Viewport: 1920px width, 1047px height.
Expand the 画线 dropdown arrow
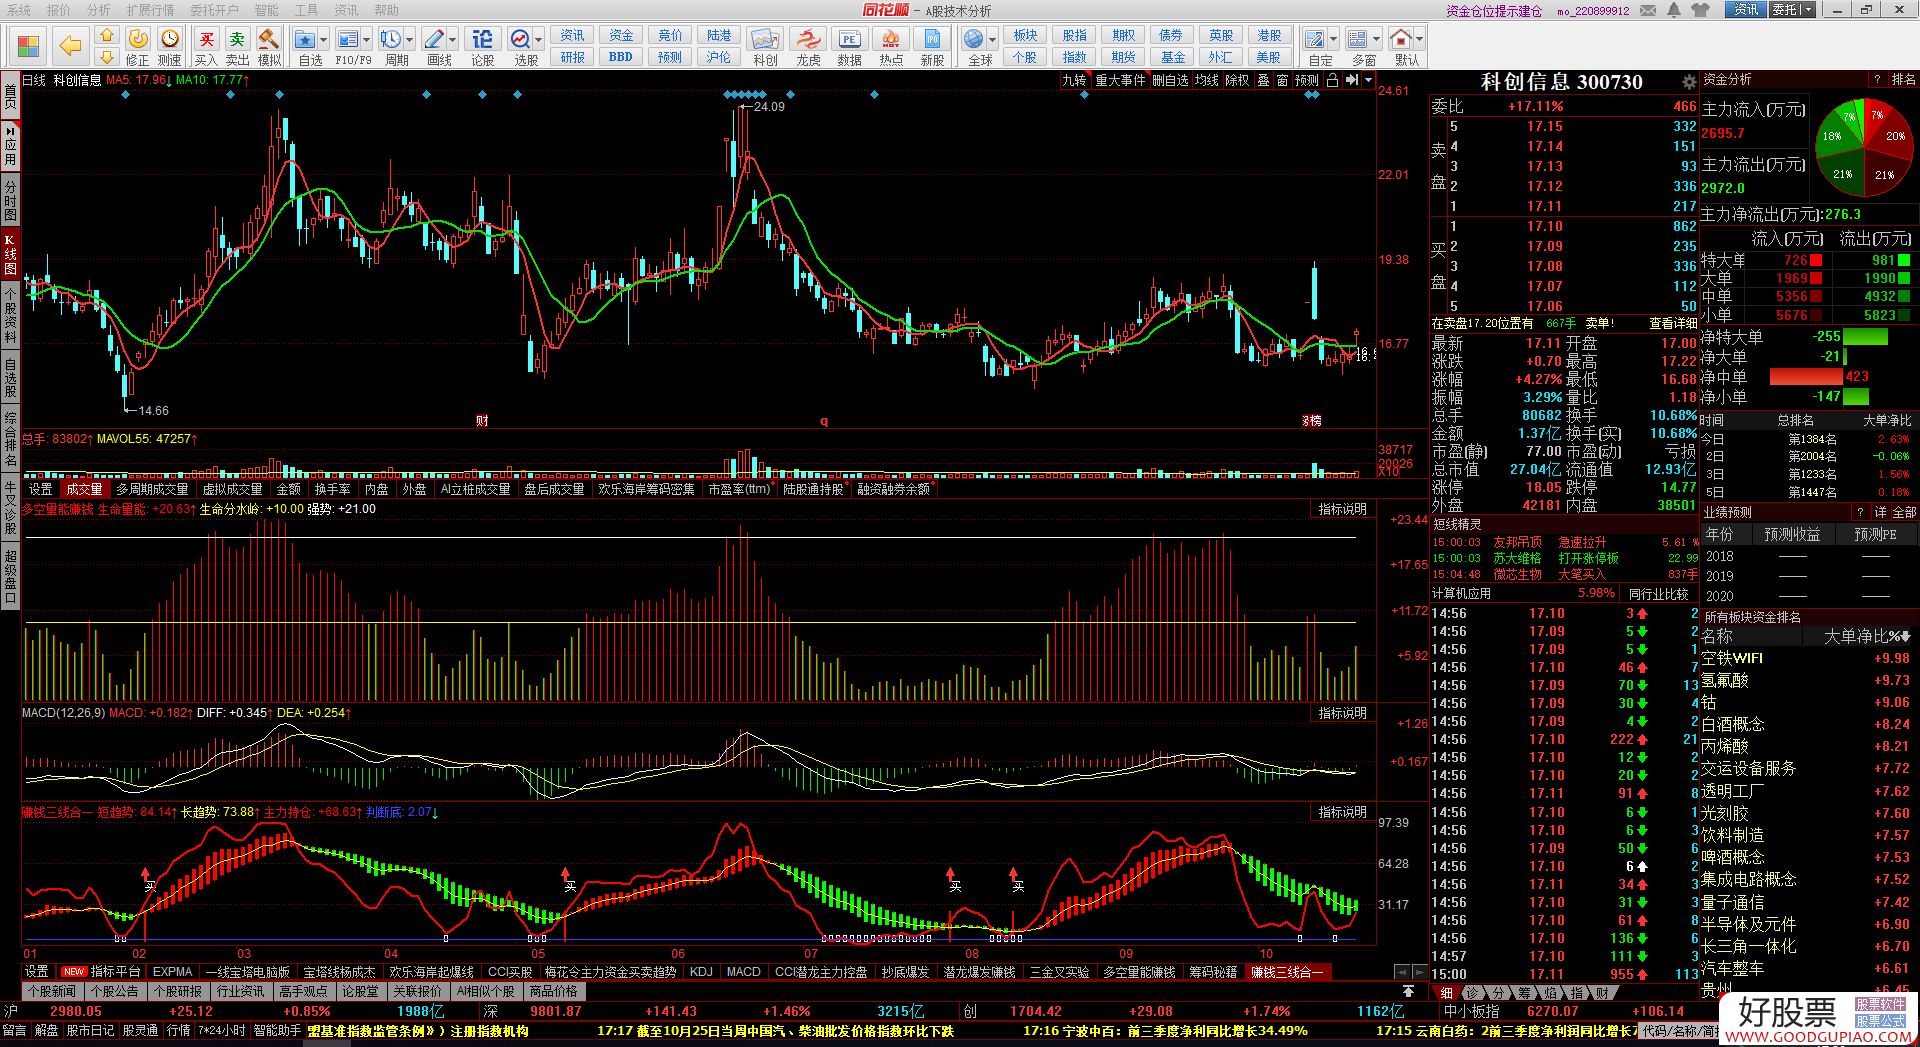pos(452,40)
